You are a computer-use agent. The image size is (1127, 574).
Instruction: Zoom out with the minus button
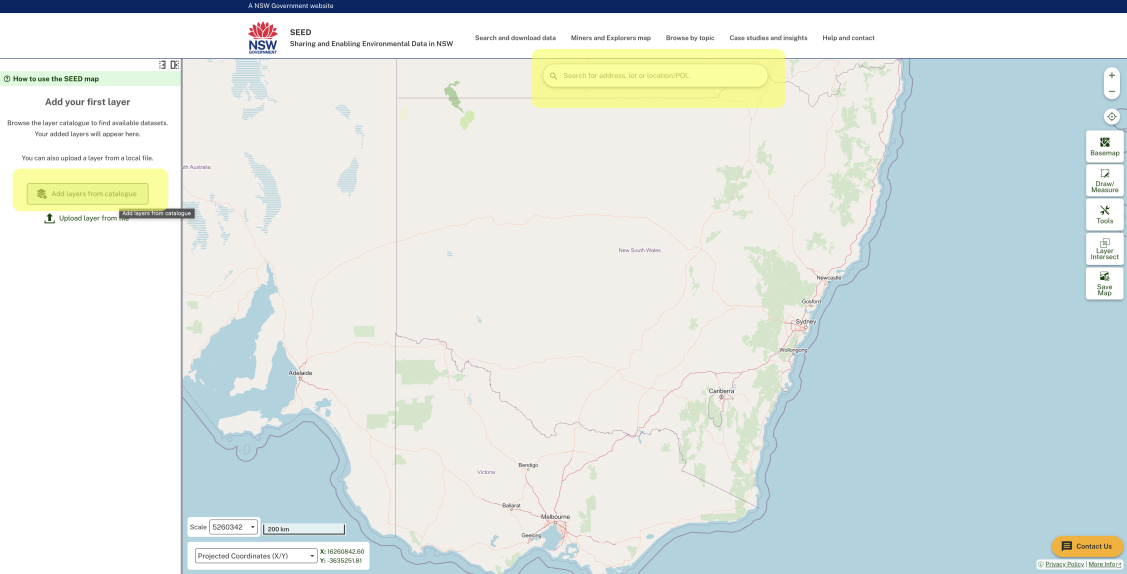click(x=1111, y=92)
